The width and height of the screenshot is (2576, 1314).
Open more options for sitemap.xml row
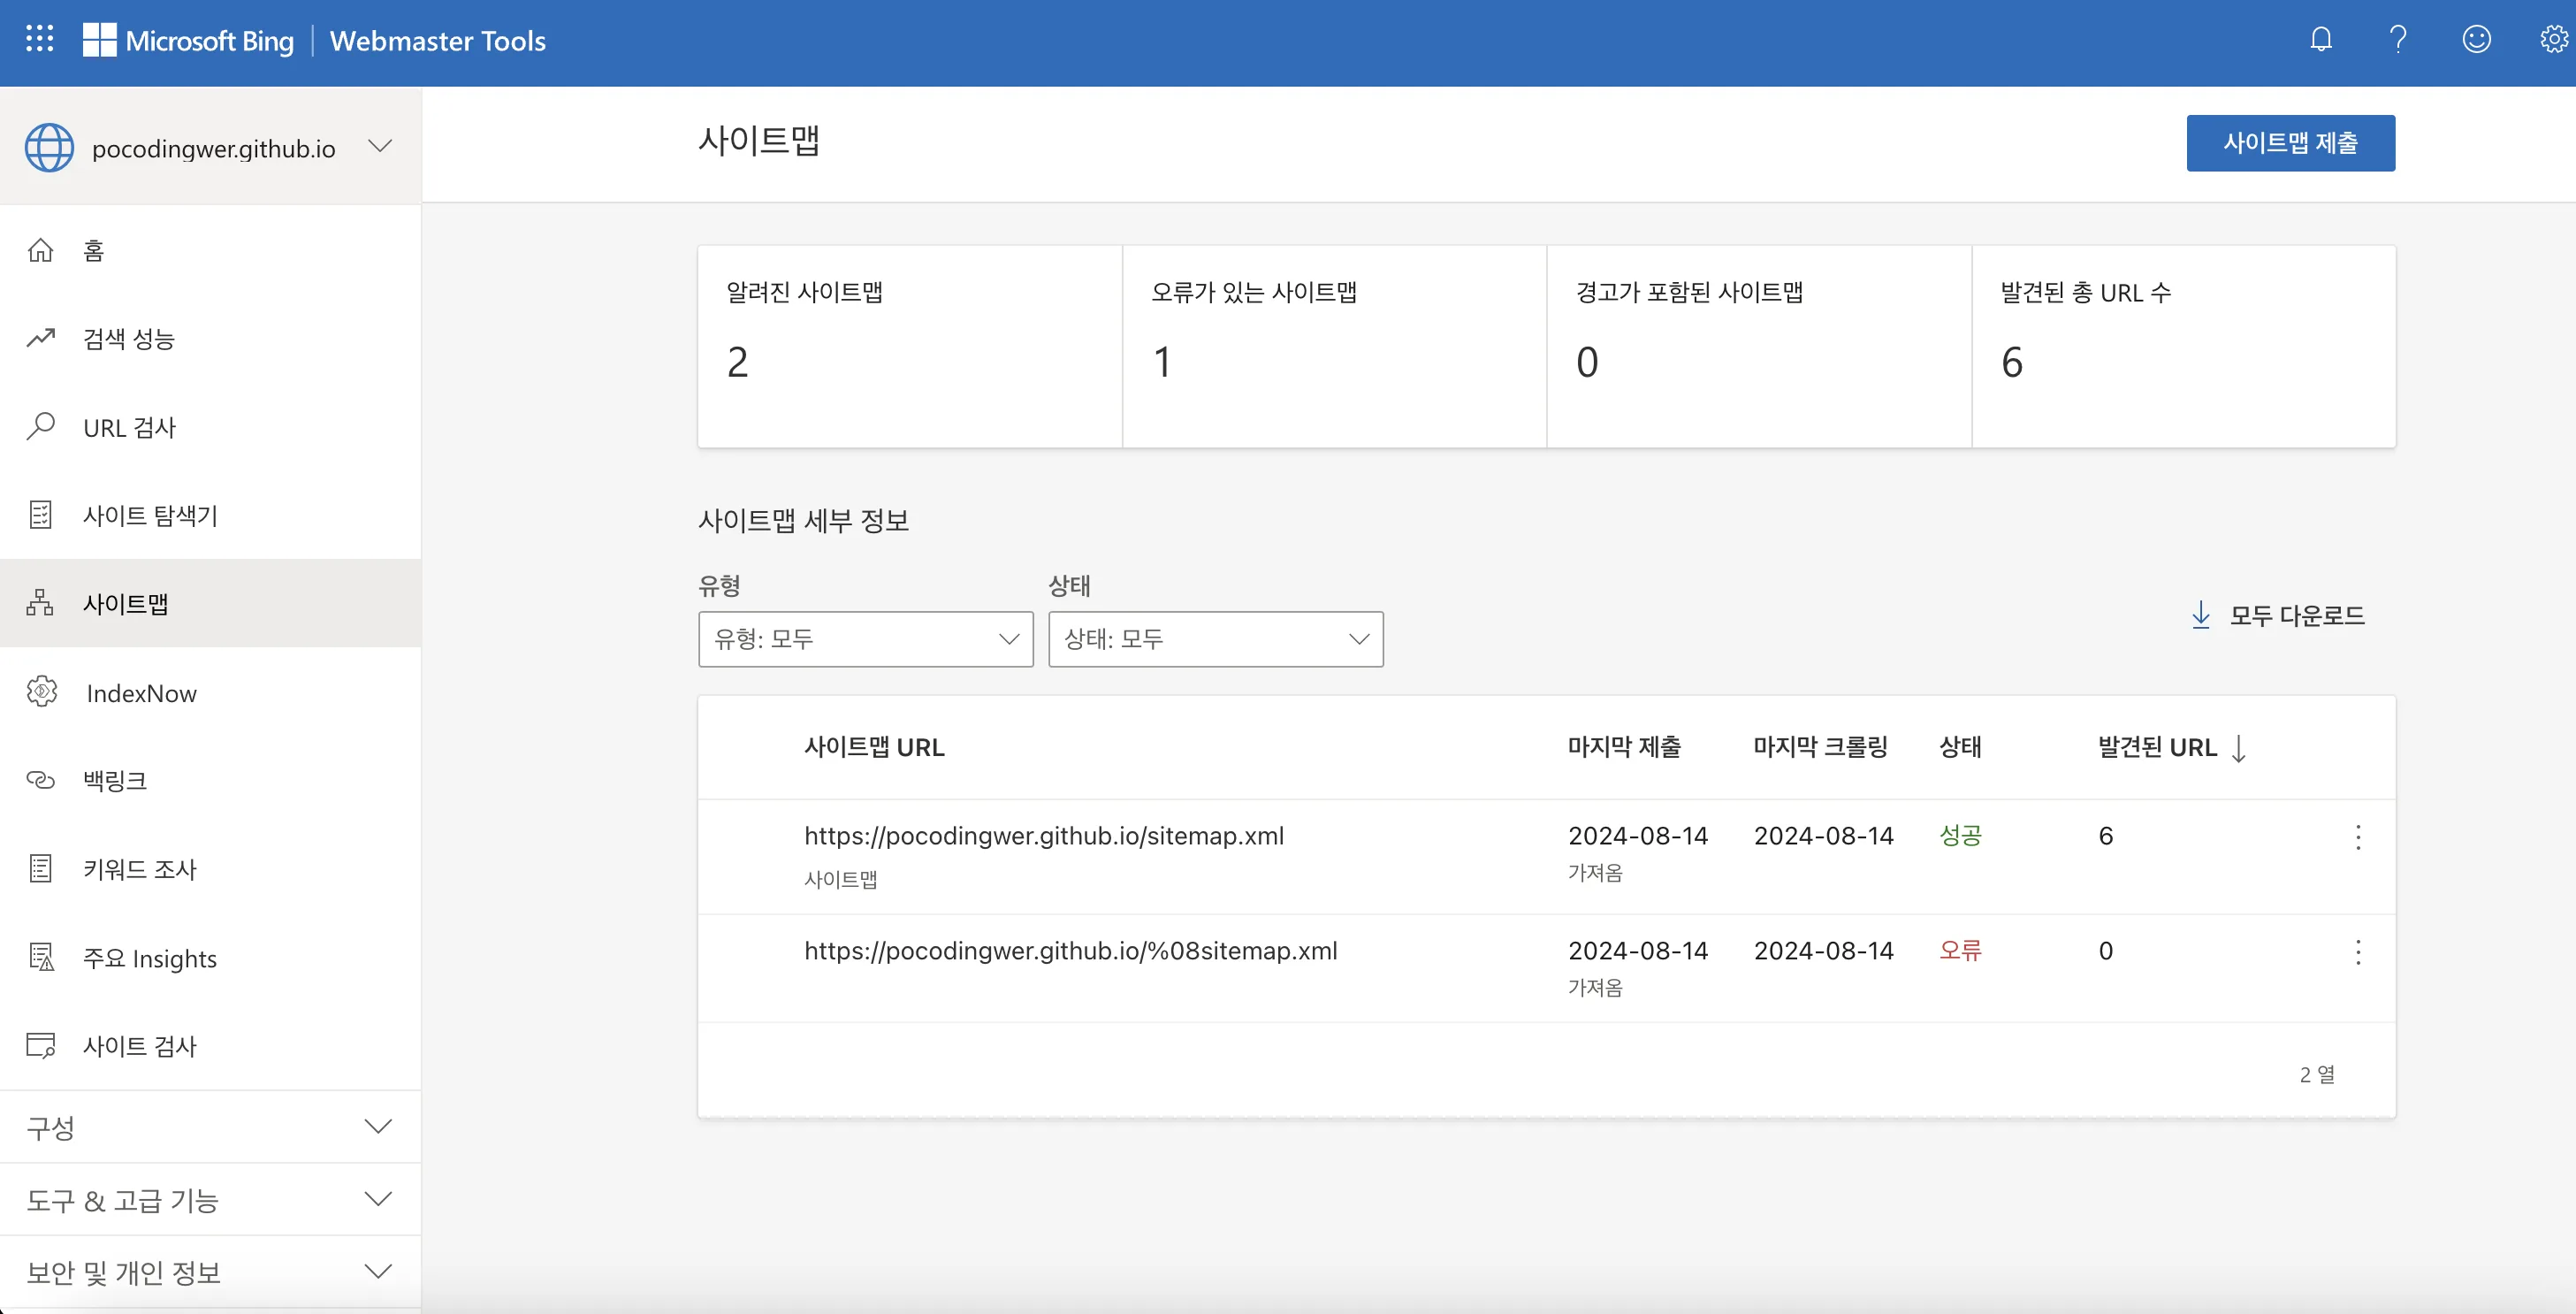(2358, 837)
